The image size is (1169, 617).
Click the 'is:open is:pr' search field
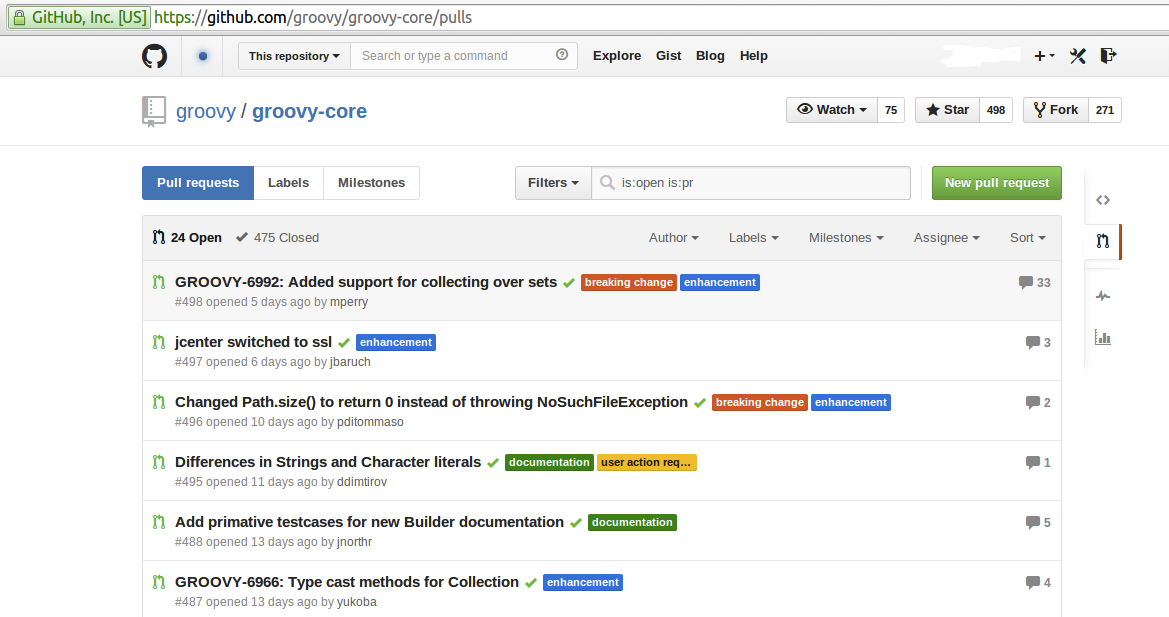pos(760,183)
